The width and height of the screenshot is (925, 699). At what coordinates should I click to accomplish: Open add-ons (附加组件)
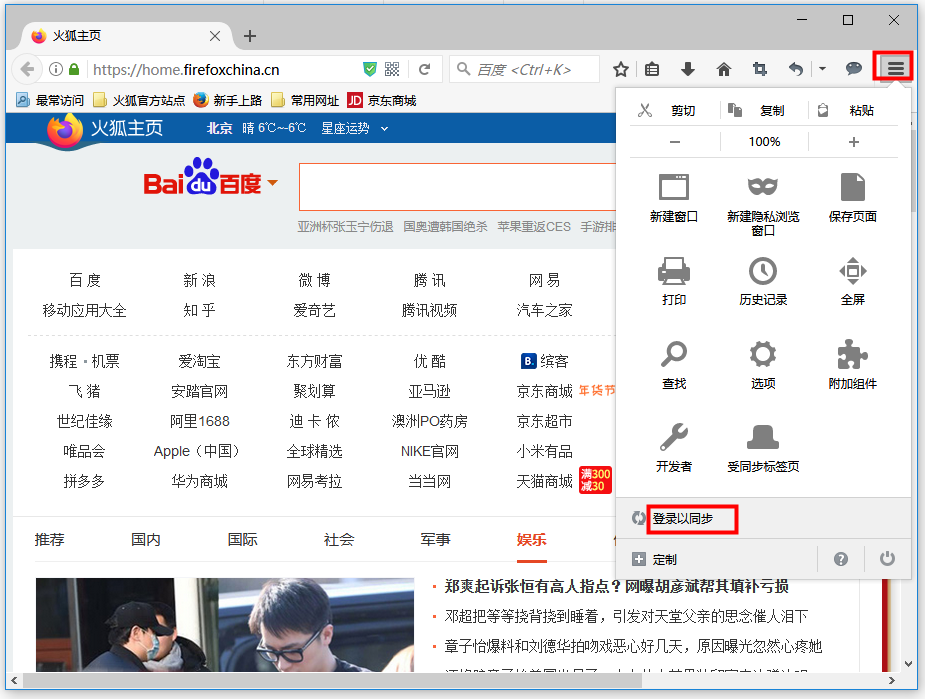[852, 365]
